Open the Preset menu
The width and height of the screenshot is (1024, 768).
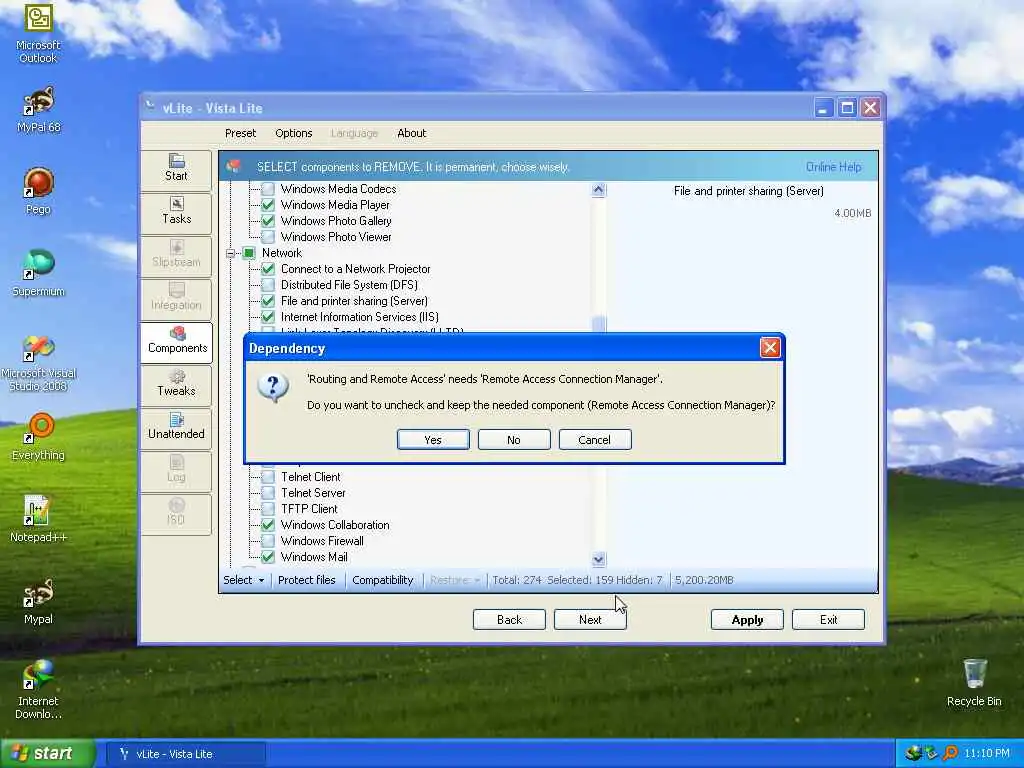pos(240,133)
